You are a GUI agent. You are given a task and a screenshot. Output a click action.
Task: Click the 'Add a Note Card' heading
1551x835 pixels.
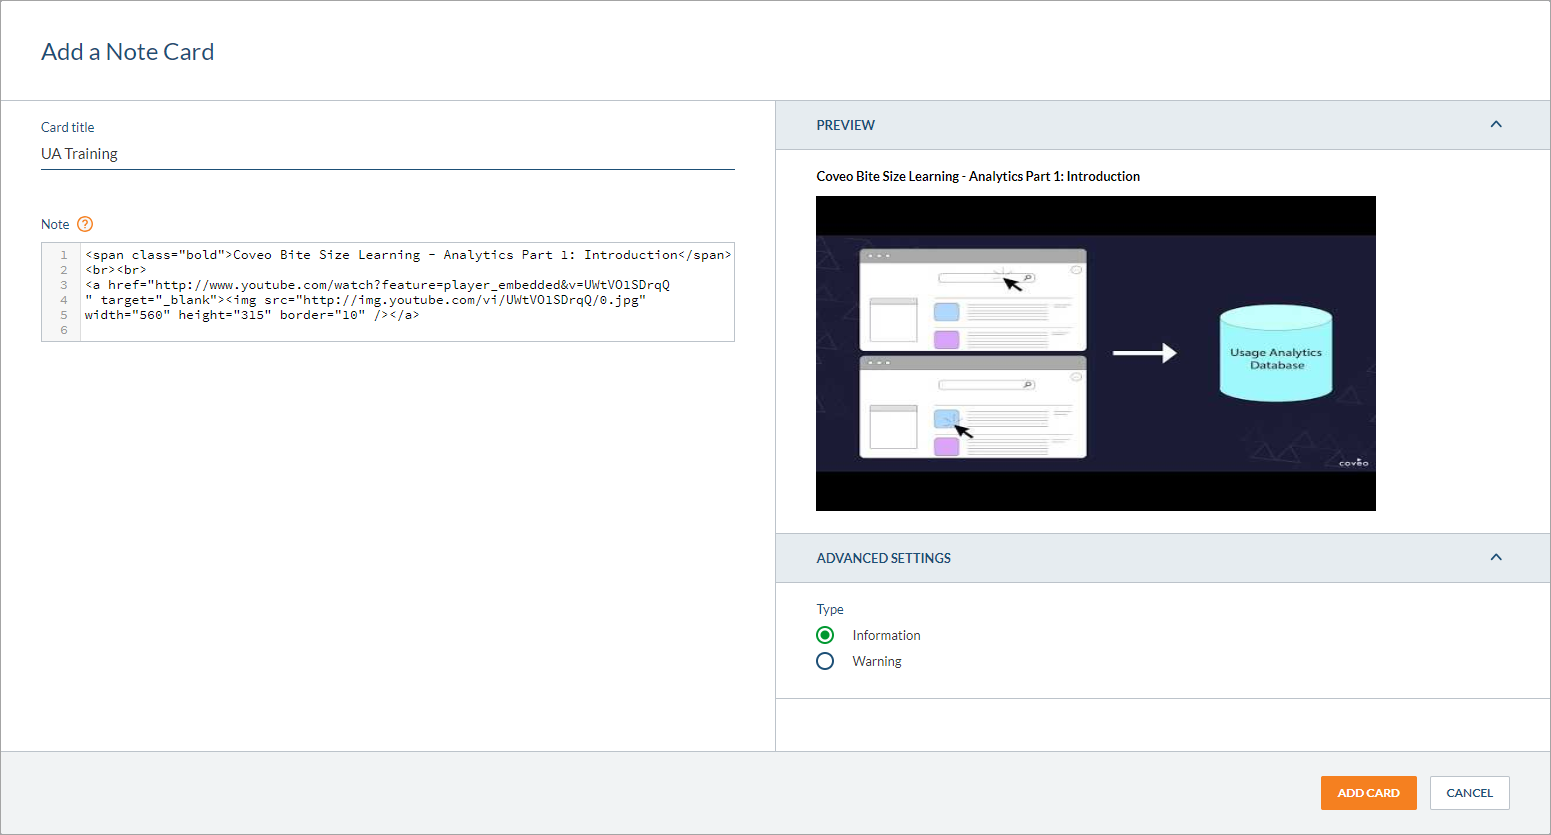click(x=127, y=52)
